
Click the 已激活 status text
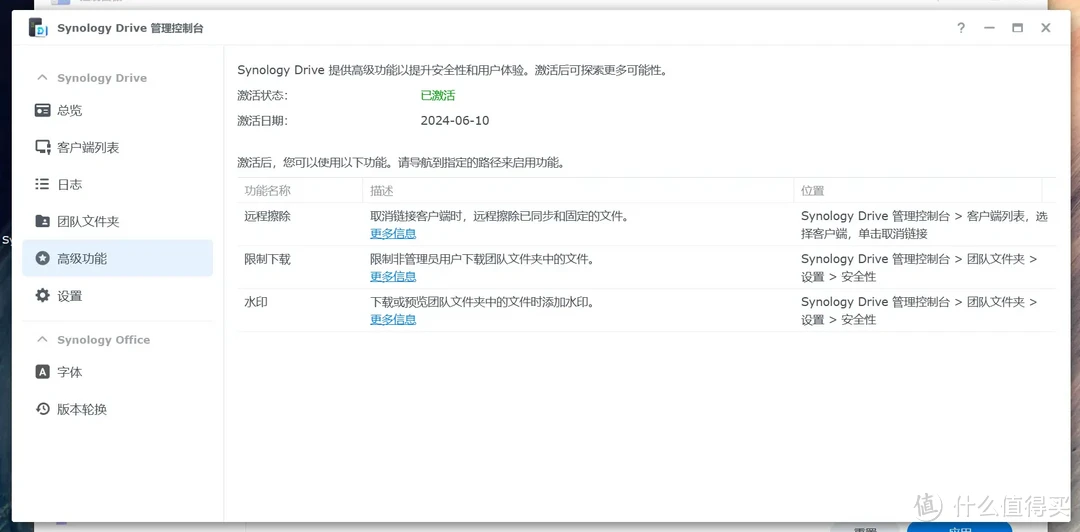click(438, 96)
